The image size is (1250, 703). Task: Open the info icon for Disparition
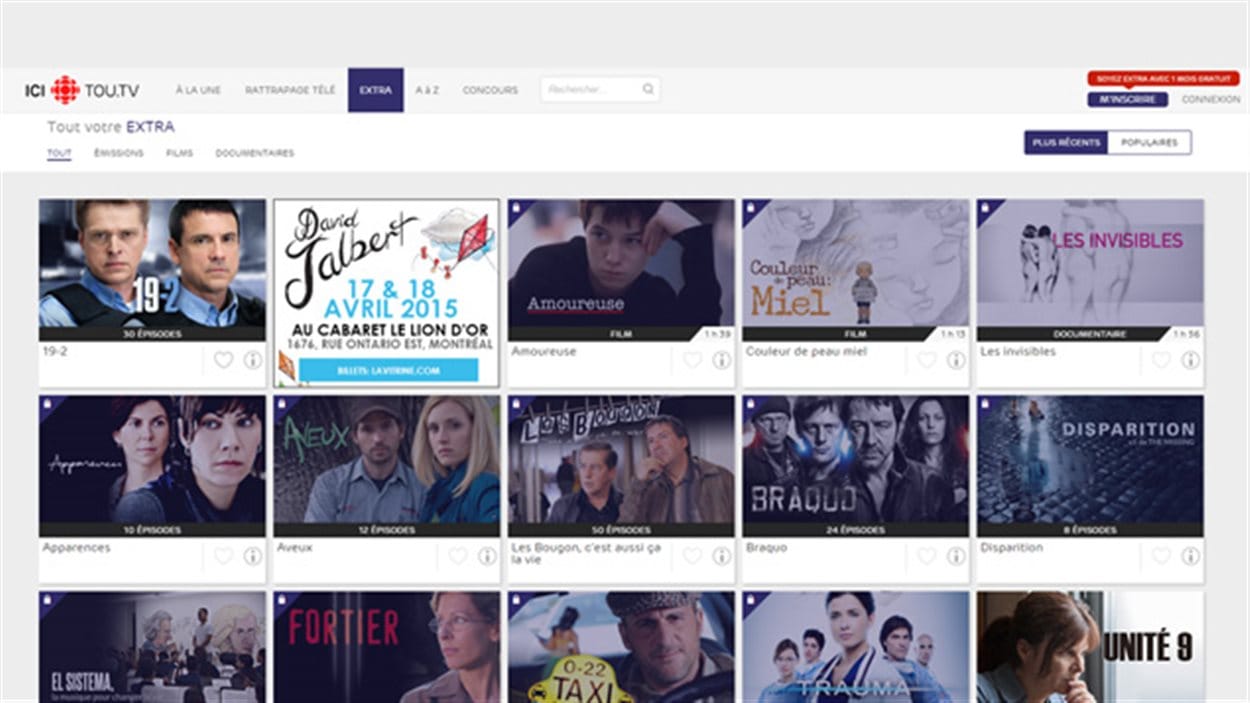[1190, 556]
